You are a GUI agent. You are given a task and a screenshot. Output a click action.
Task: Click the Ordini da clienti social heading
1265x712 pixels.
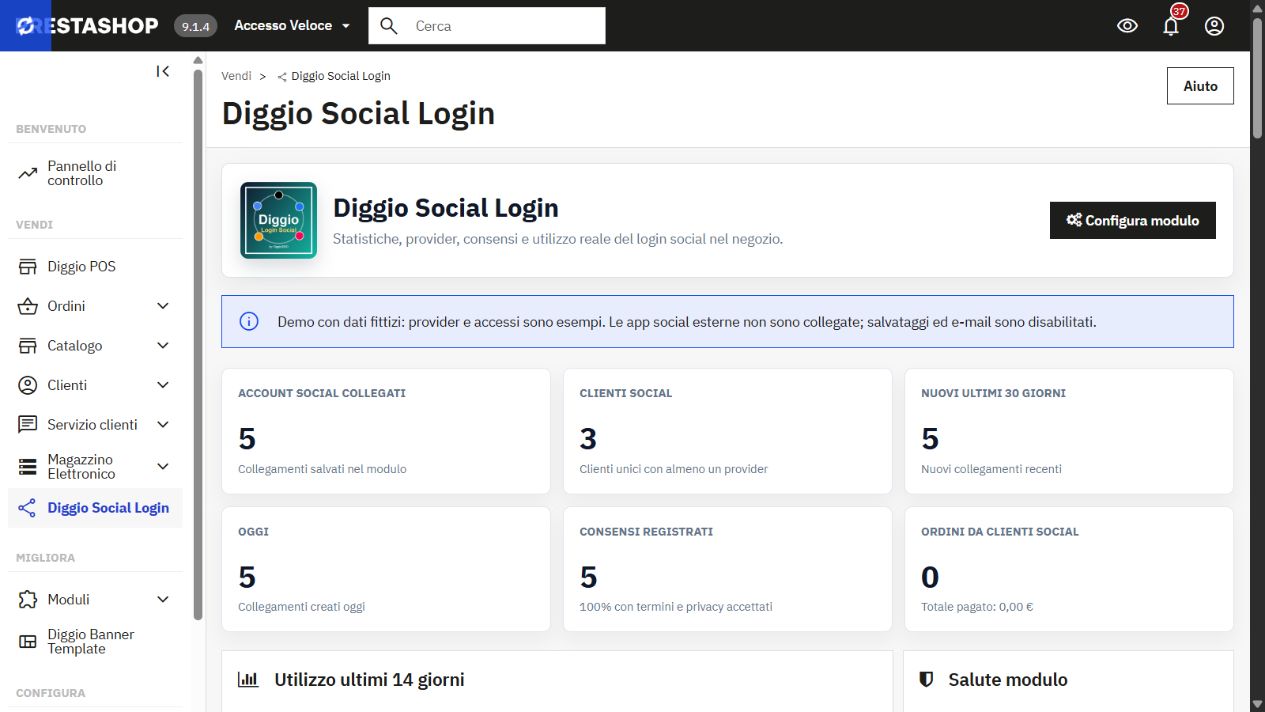click(1000, 532)
